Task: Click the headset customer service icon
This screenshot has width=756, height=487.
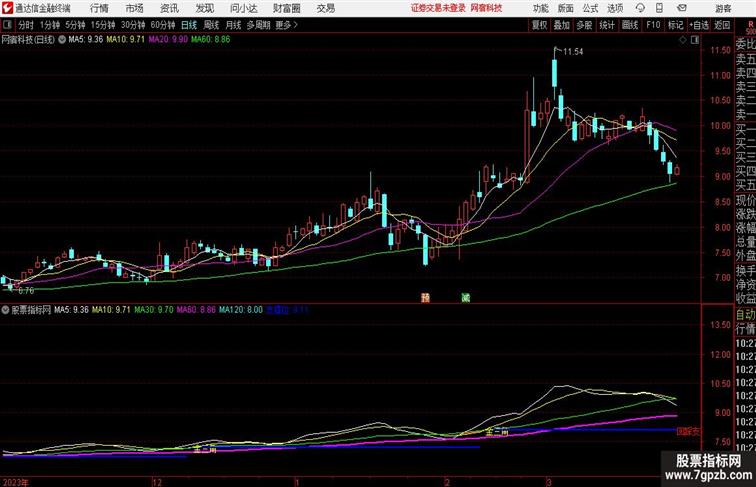Action: click(x=640, y=8)
